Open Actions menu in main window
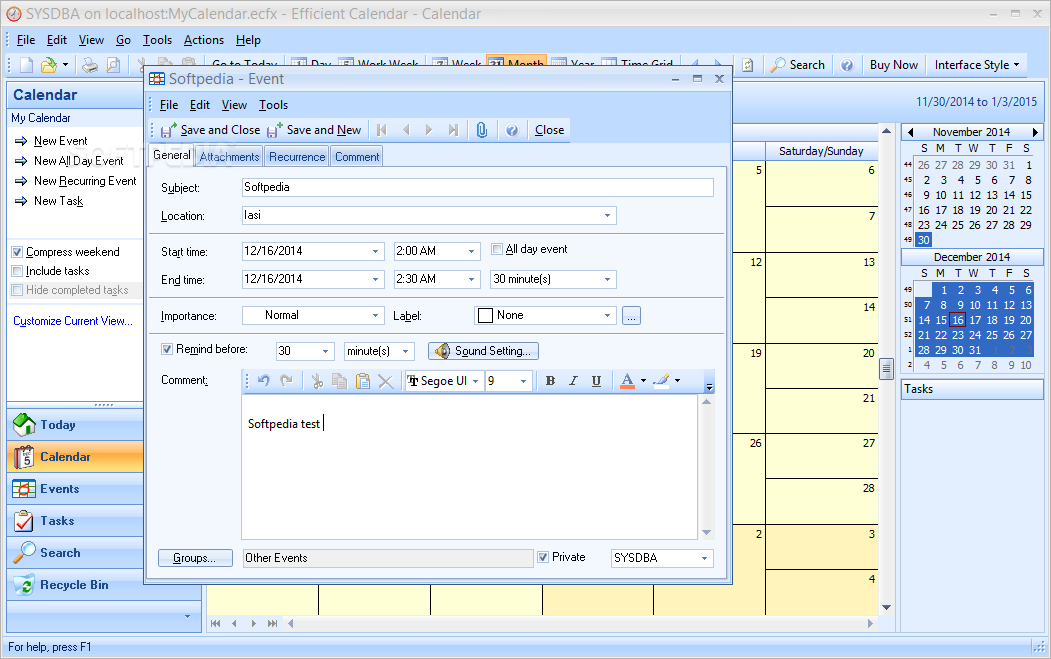1051x659 pixels. point(204,40)
